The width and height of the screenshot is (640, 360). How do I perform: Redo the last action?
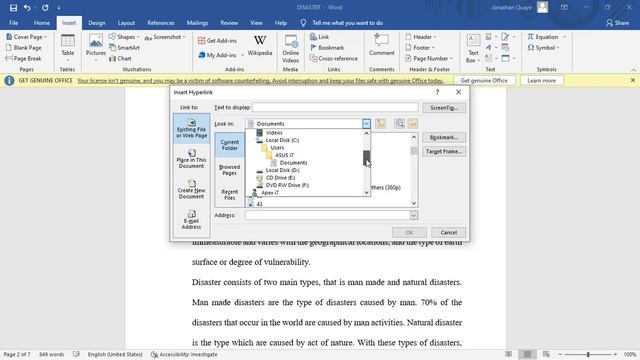pyautogui.click(x=45, y=7)
